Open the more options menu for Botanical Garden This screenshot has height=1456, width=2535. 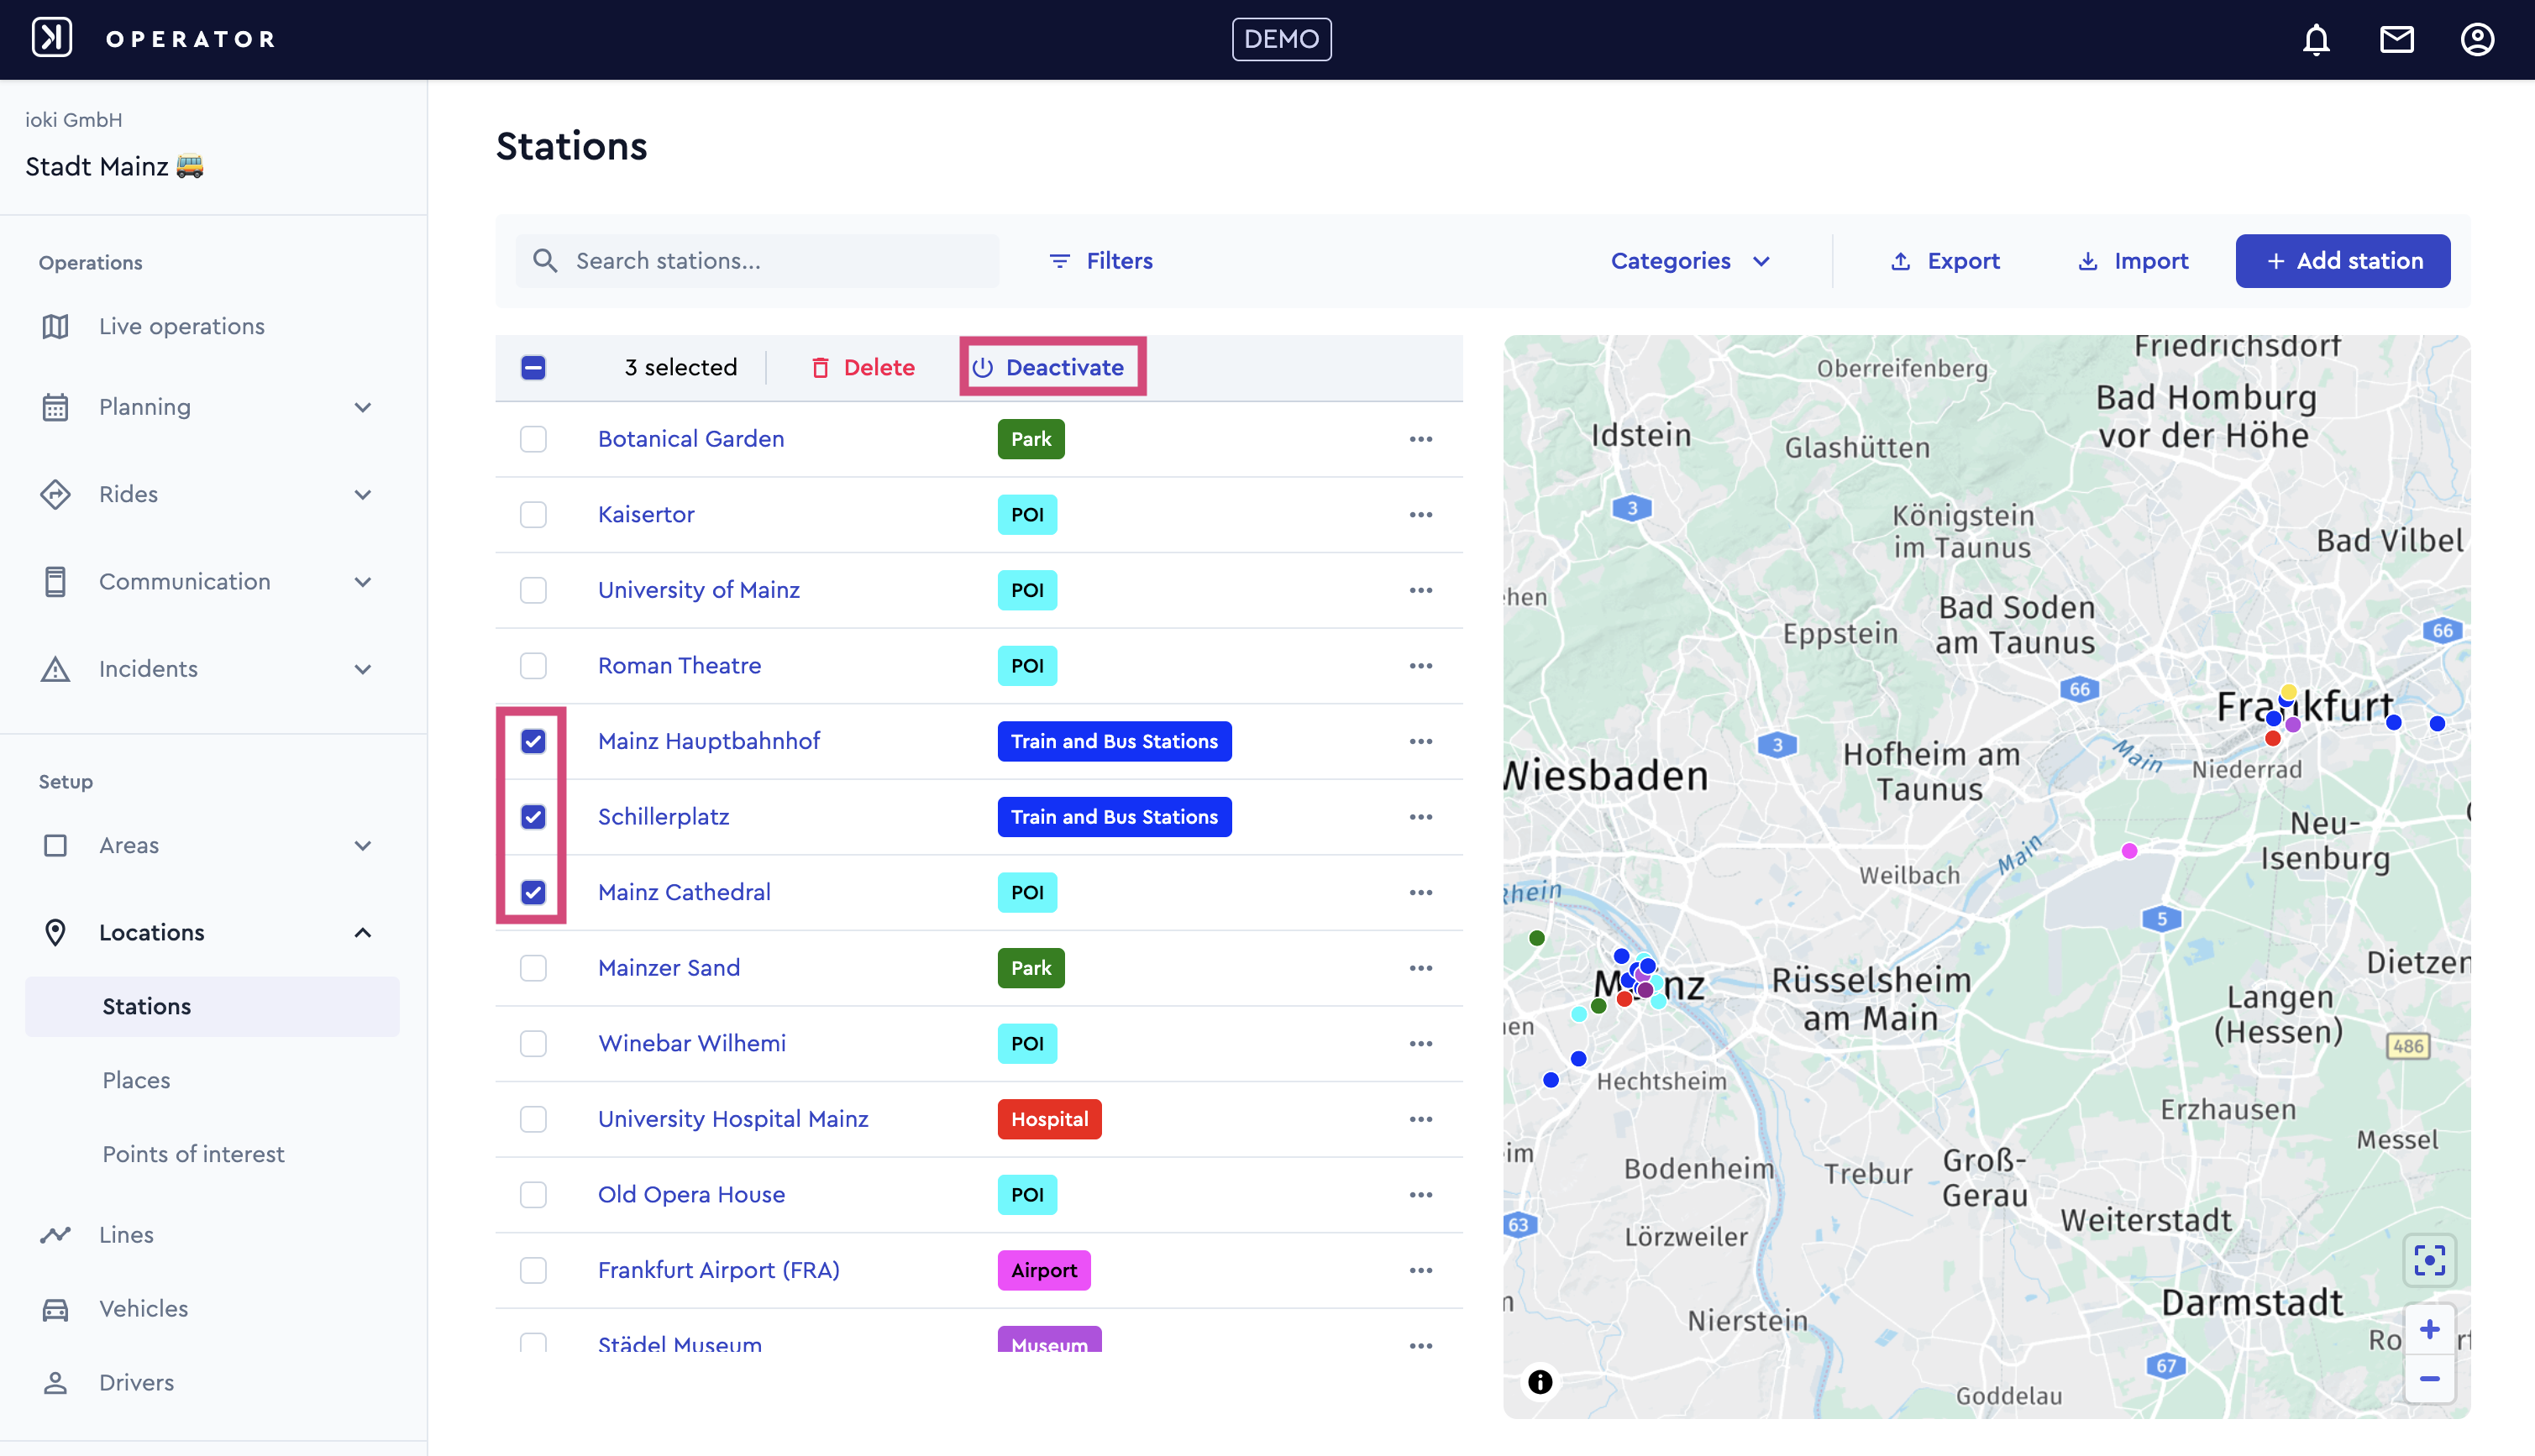[x=1421, y=439]
